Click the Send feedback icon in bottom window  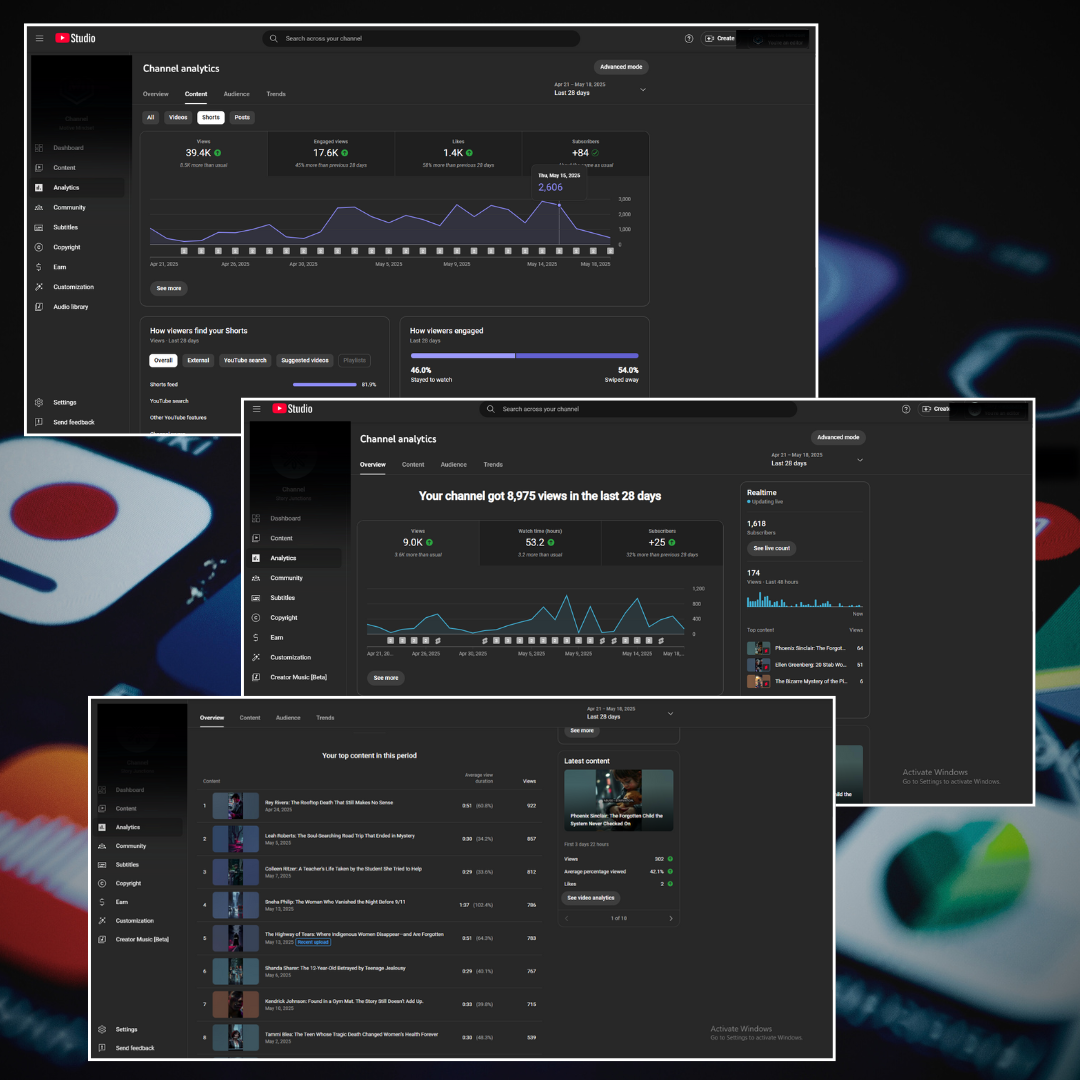tap(102, 1048)
